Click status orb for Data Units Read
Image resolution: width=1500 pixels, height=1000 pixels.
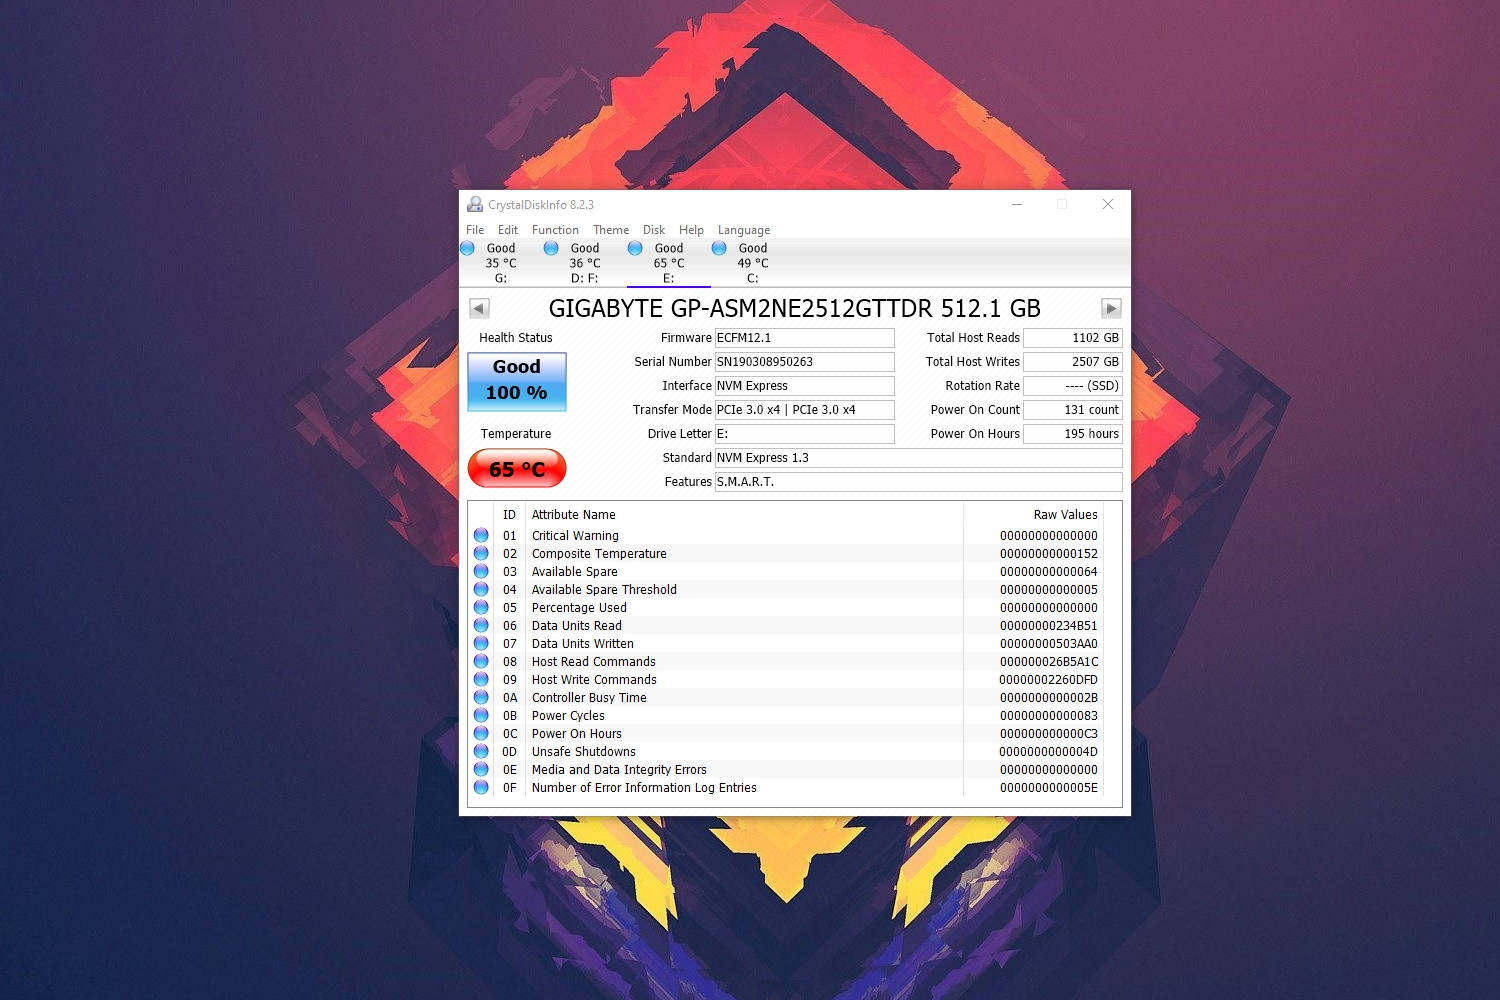[x=481, y=625]
